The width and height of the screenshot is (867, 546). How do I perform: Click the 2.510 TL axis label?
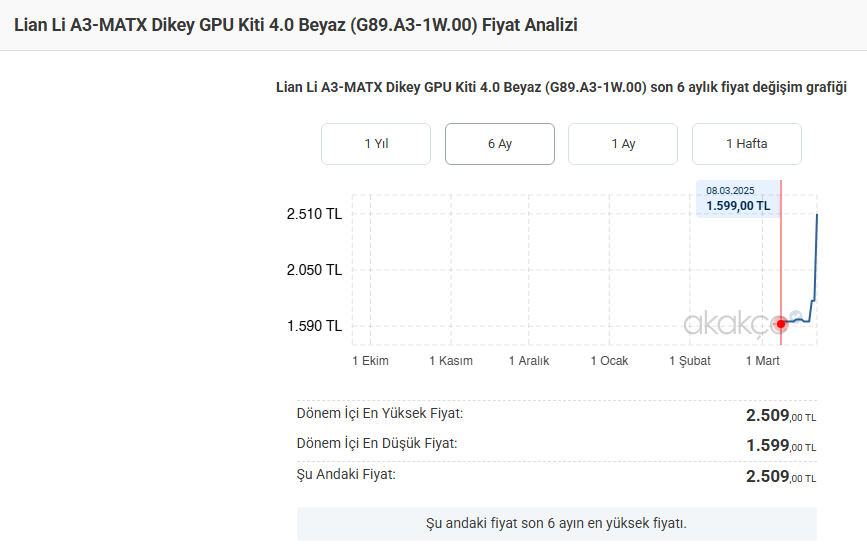pos(314,214)
